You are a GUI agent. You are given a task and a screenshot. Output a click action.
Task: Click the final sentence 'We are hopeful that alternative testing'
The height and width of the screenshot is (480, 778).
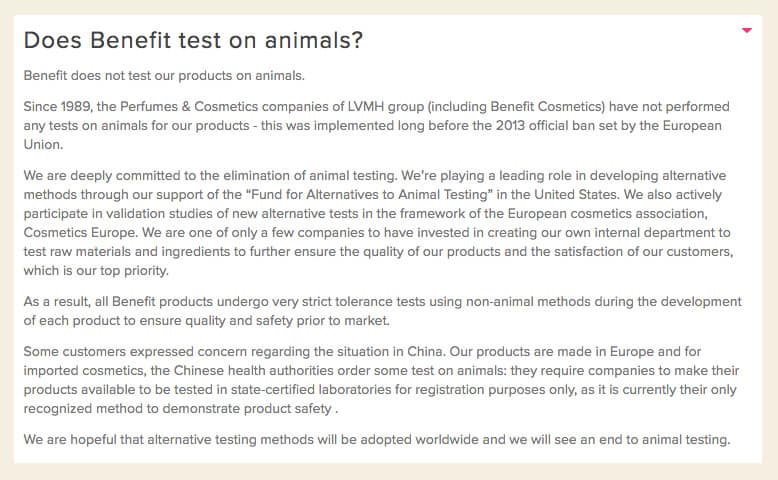377,440
